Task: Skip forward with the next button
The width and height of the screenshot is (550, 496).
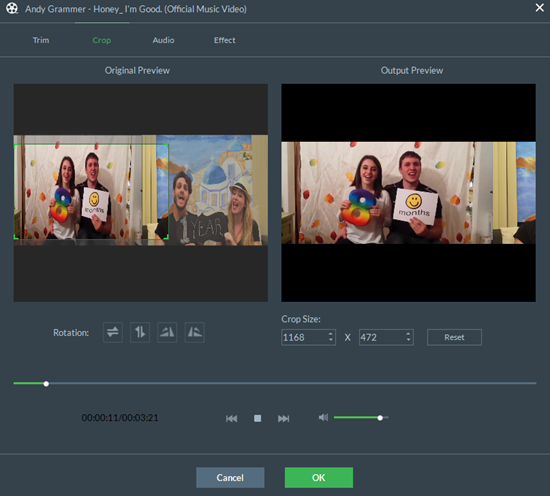Action: tap(283, 418)
